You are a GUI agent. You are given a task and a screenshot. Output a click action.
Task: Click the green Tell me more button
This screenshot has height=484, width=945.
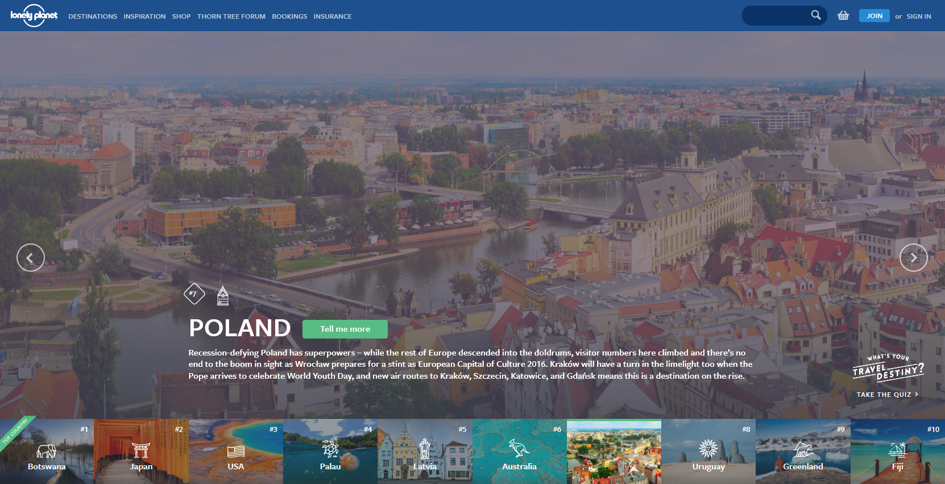(x=345, y=329)
